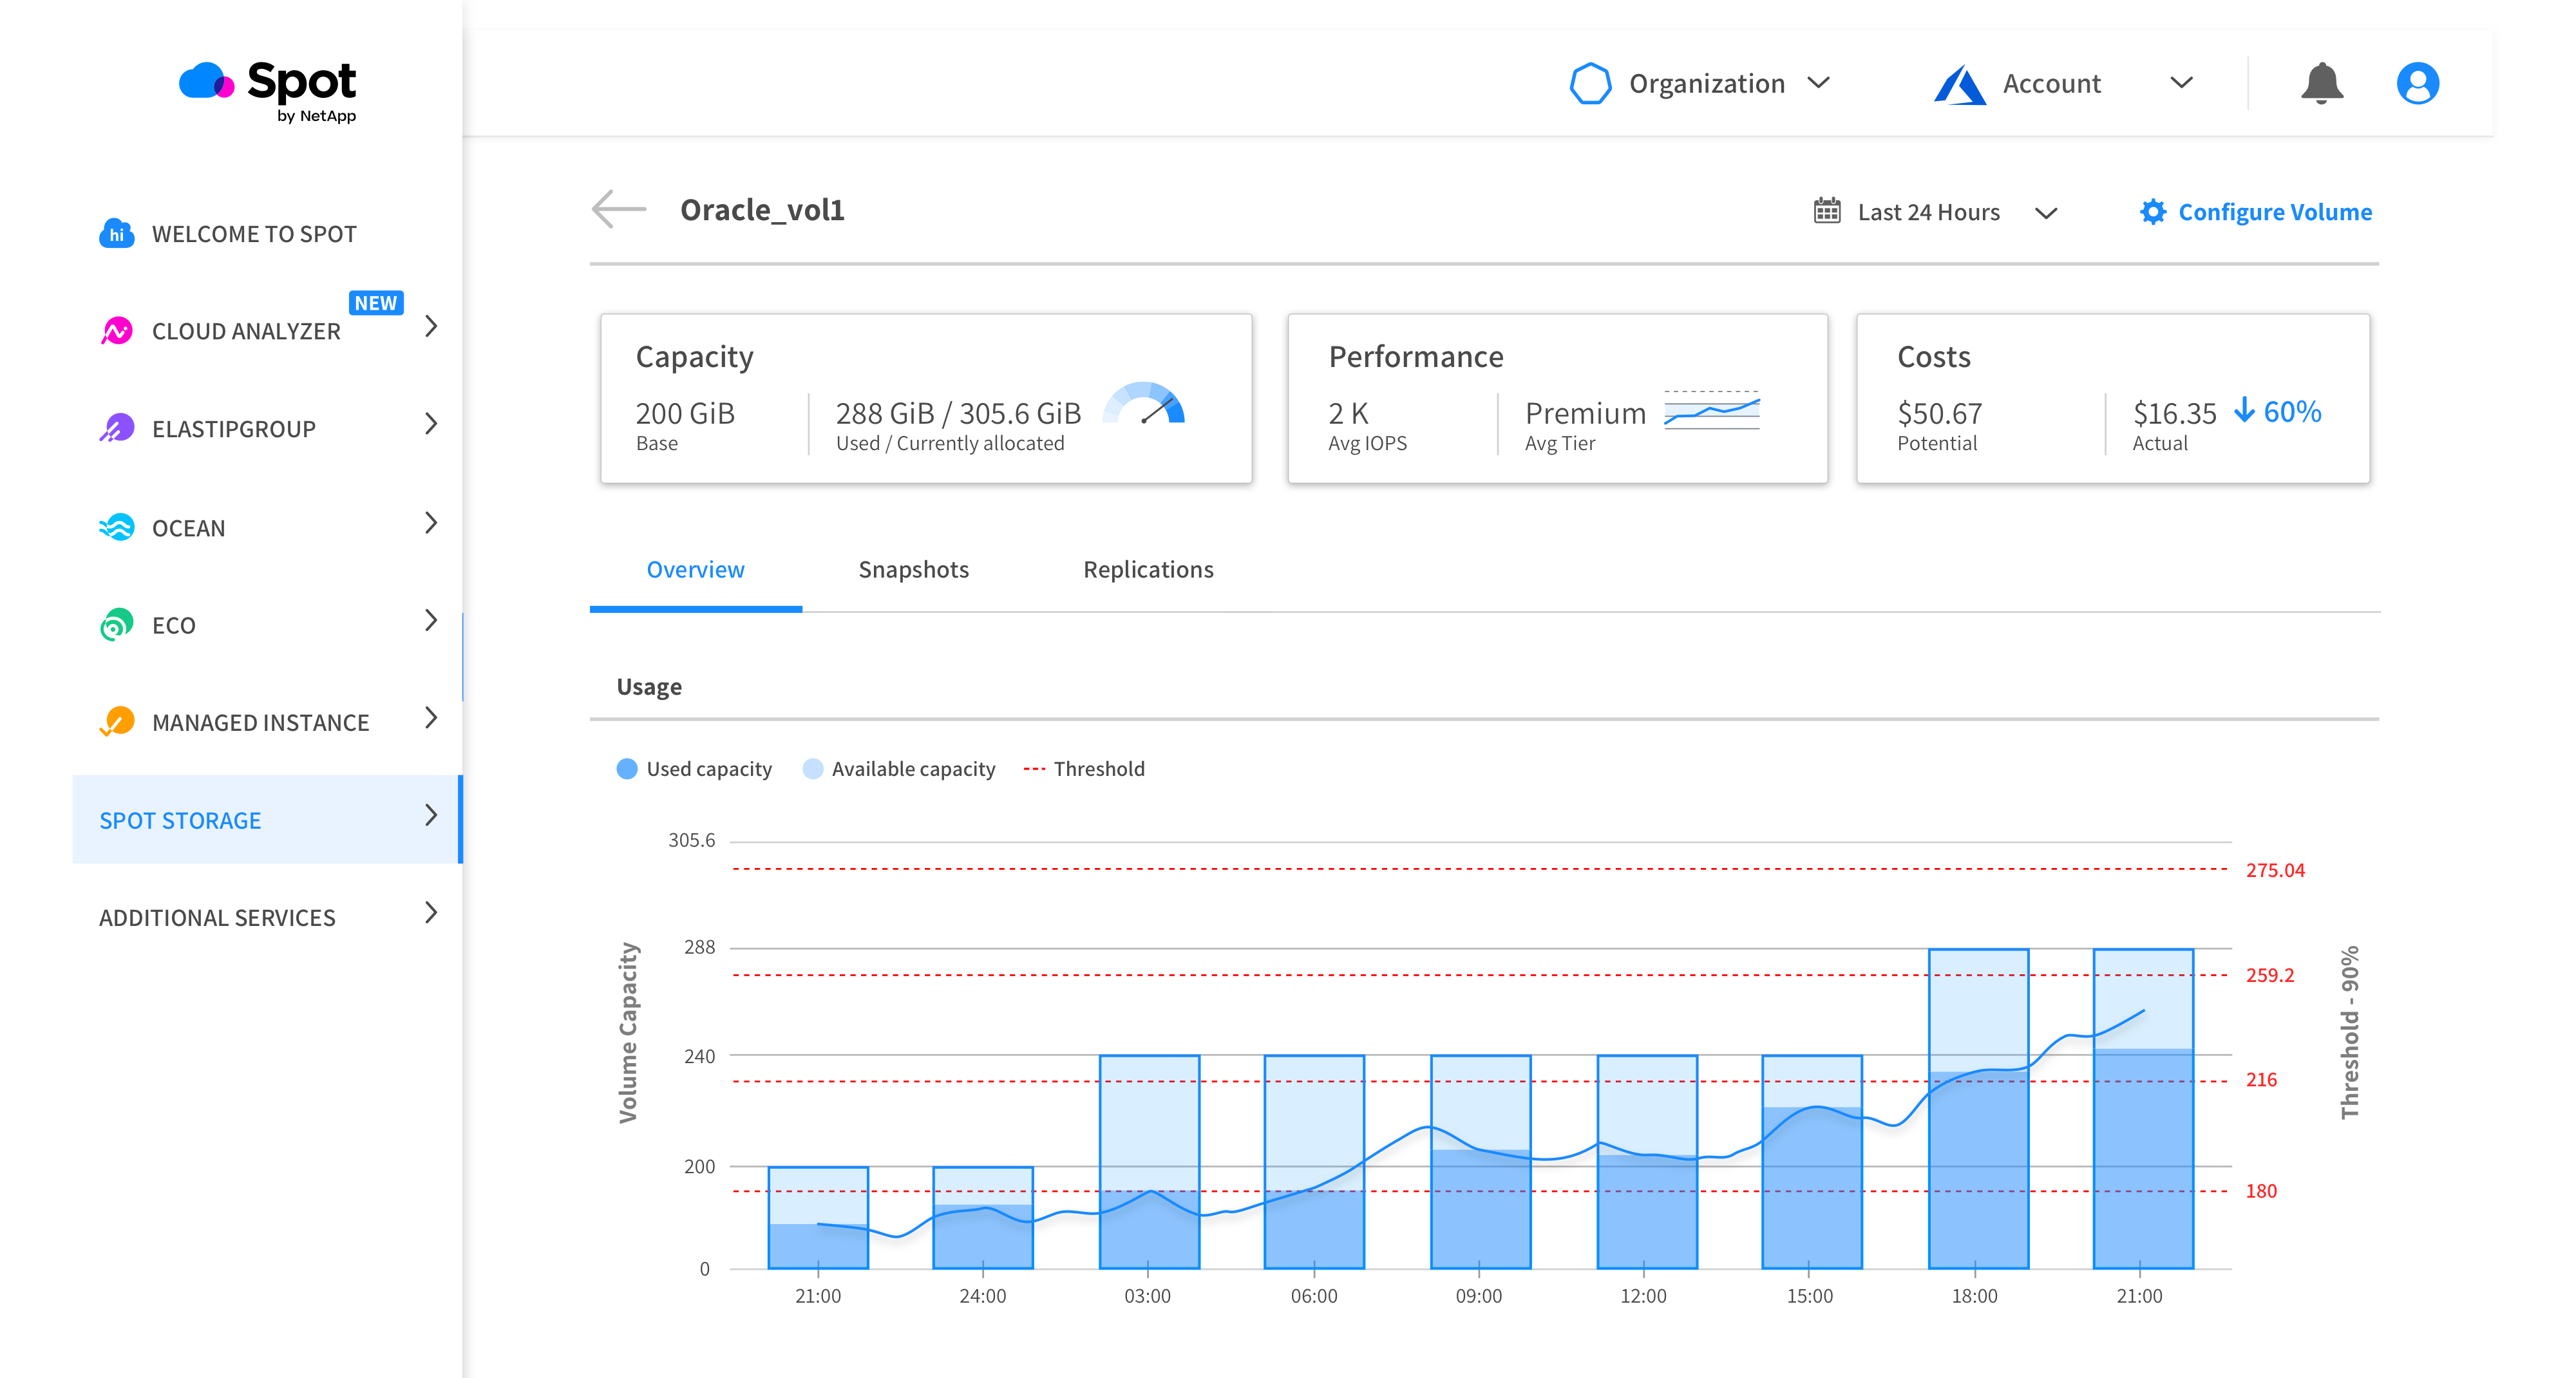Screen dimensions: 2576x1378
Task: Click the Ocean wave icon
Action: [x=117, y=527]
